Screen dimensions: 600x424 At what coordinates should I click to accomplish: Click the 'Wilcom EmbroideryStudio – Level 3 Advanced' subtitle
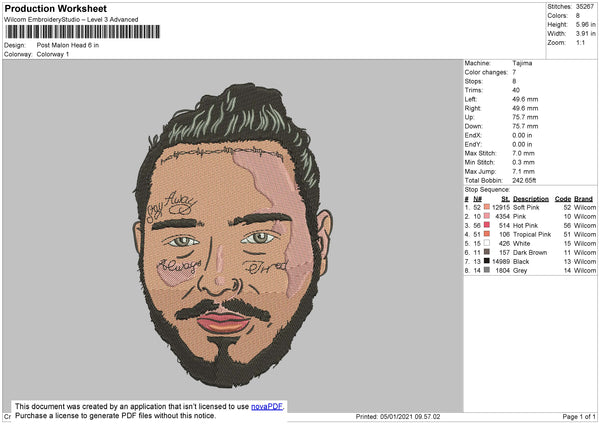point(71,20)
